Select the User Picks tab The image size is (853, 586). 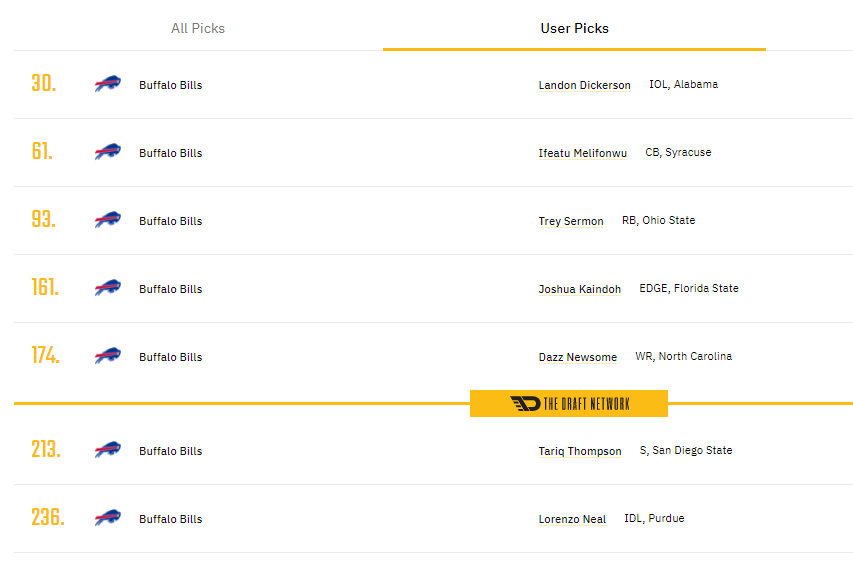coord(574,28)
